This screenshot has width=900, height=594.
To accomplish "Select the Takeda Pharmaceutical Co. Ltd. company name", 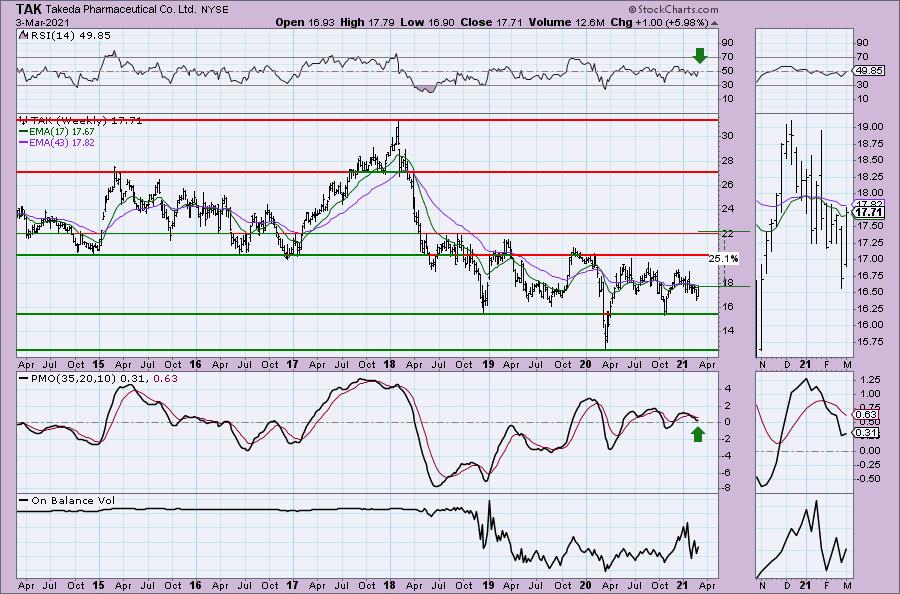I will pyautogui.click(x=122, y=10).
